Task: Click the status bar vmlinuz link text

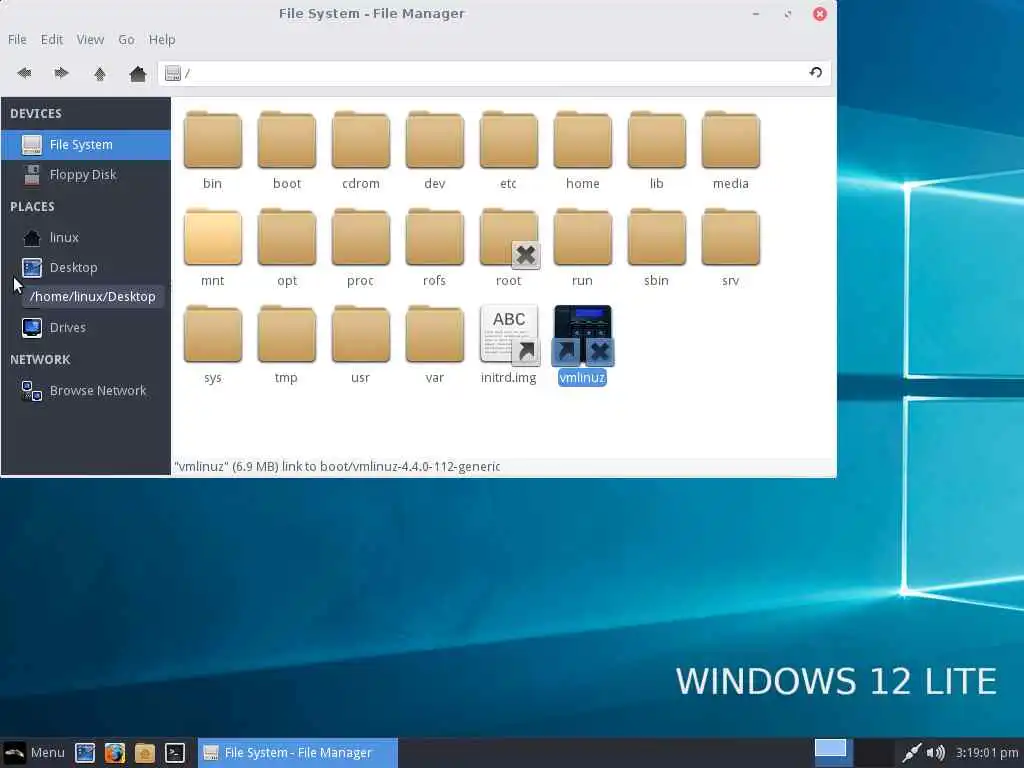Action: (337, 466)
